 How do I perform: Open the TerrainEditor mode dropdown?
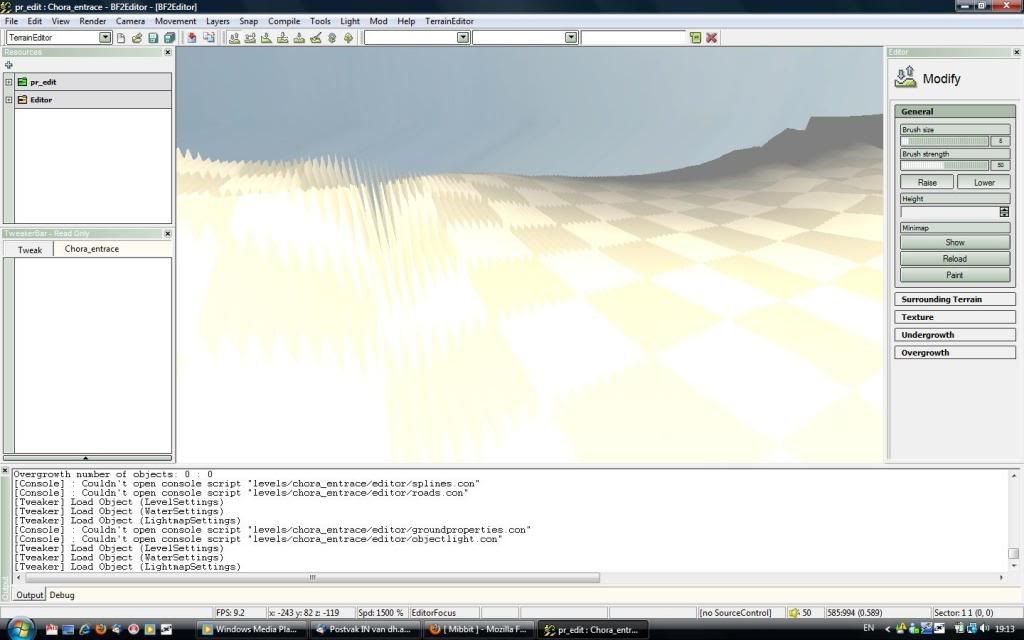pos(105,38)
